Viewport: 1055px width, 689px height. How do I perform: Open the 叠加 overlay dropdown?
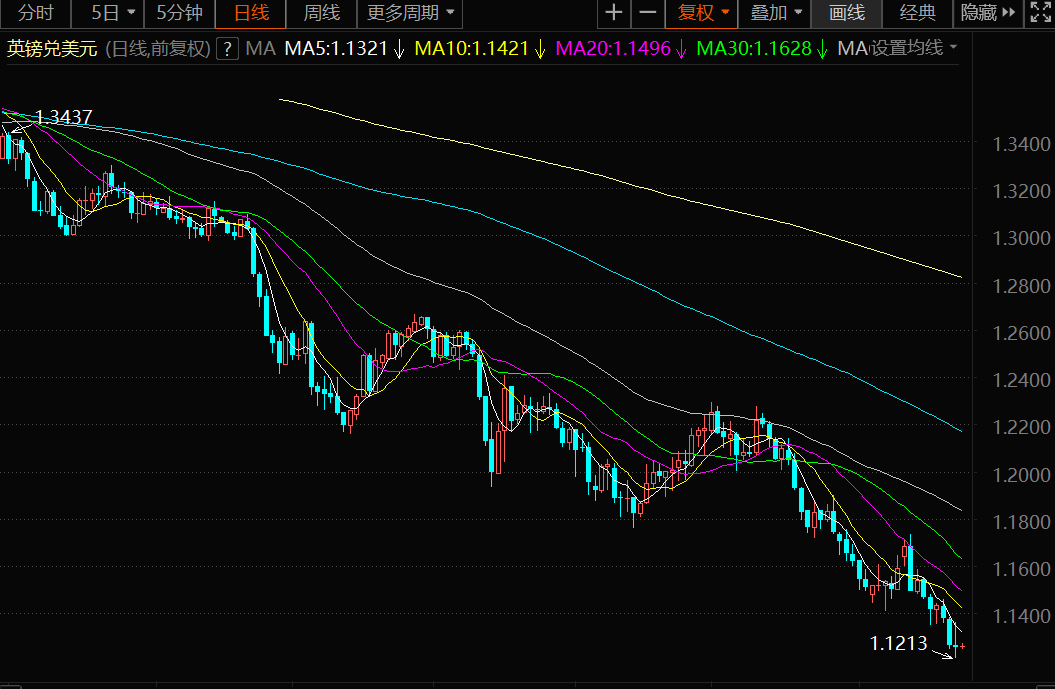775,13
